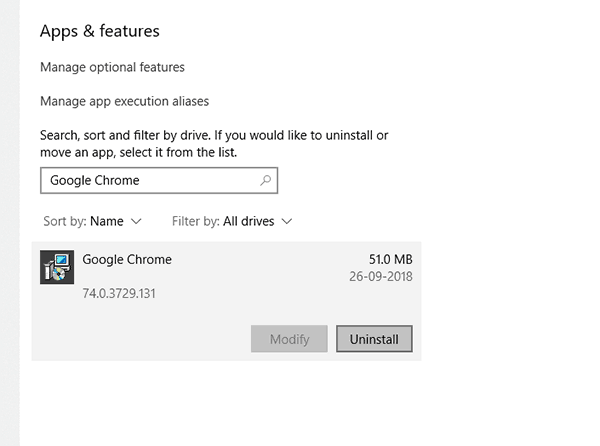This screenshot has height=446, width=600.
Task: Open Manage app execution aliases link
Action: [x=125, y=101]
